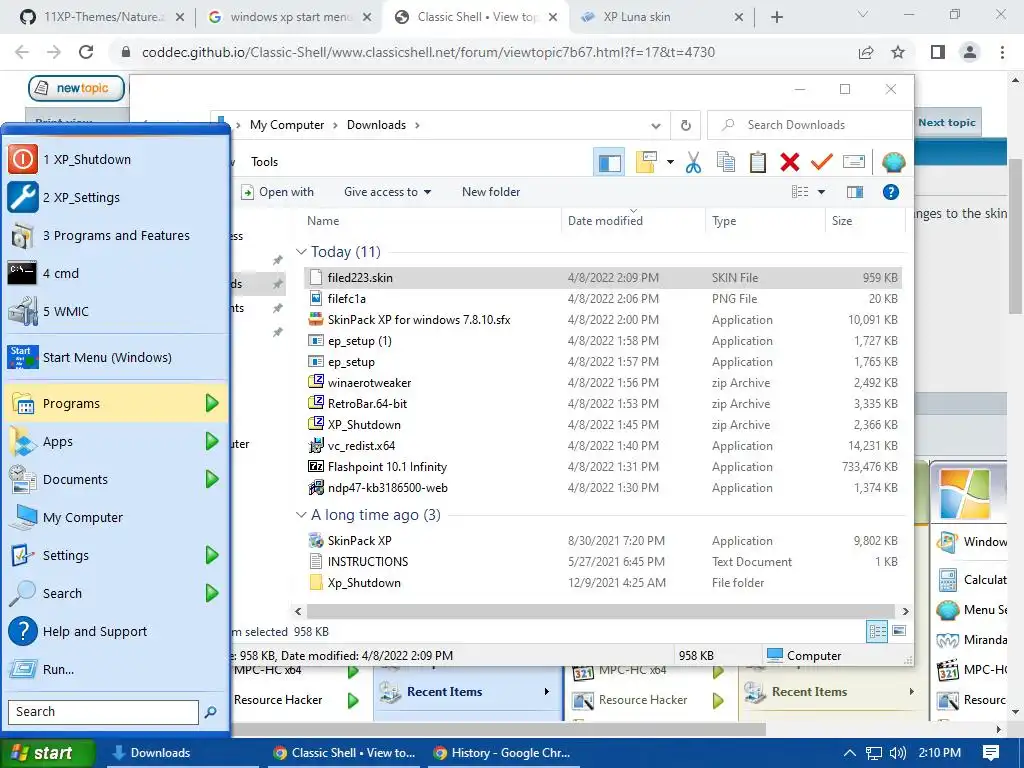Click the Explorer Copy icon
This screenshot has width=1024, height=768.
point(726,162)
